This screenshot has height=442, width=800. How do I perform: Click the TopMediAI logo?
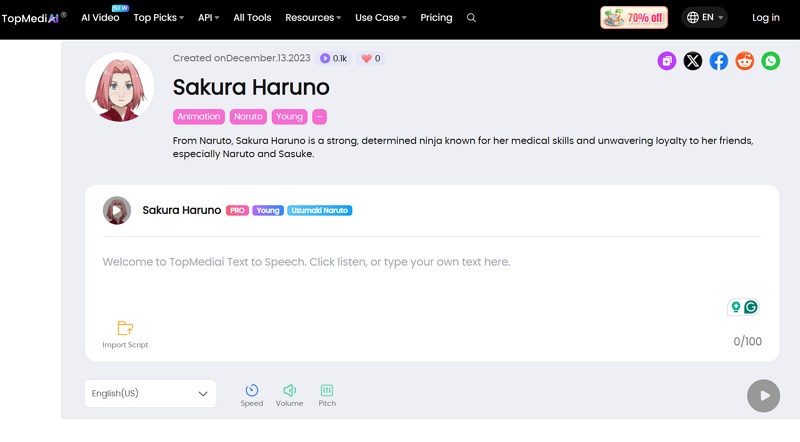click(34, 18)
